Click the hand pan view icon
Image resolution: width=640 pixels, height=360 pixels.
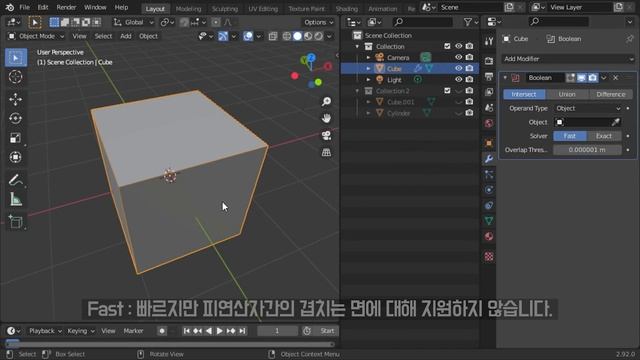tap(326, 118)
